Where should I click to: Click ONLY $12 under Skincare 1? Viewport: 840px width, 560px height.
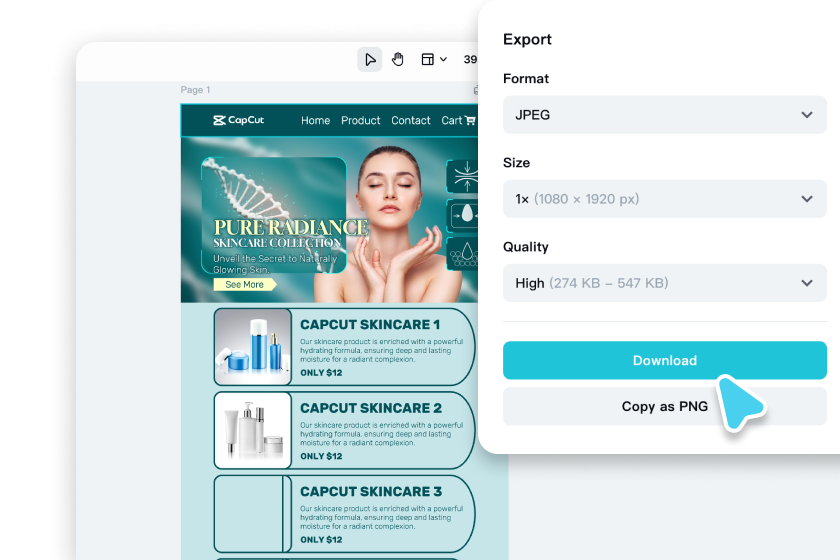pos(321,373)
